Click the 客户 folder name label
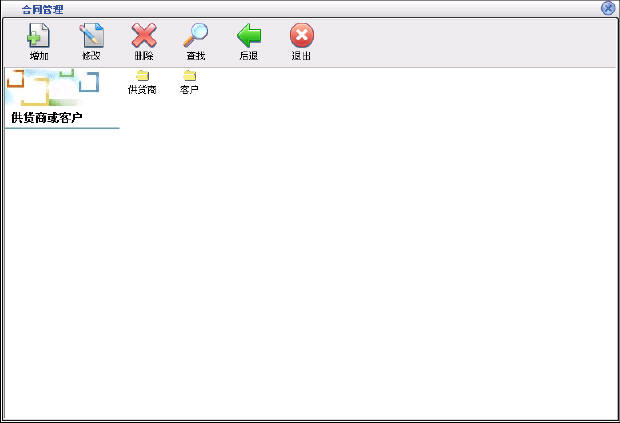This screenshot has height=423, width=620. coord(189,90)
